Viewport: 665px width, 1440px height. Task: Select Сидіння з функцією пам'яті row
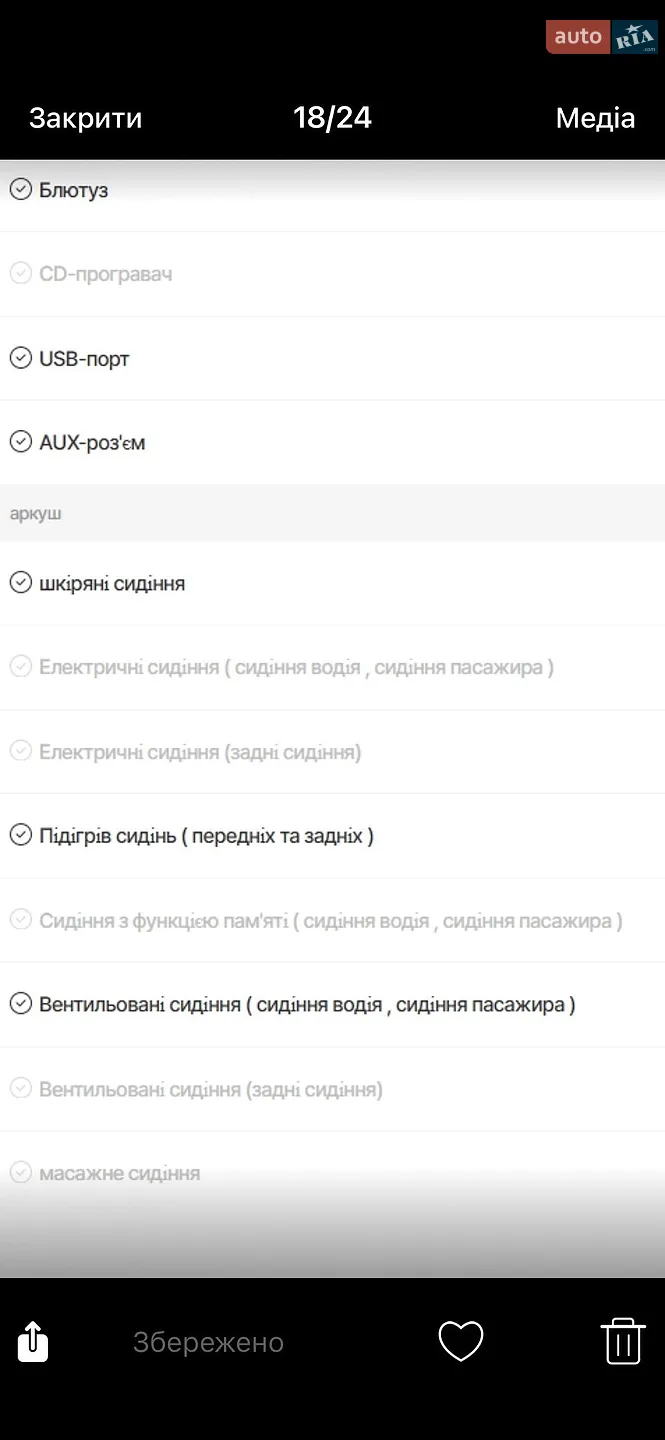(x=332, y=921)
